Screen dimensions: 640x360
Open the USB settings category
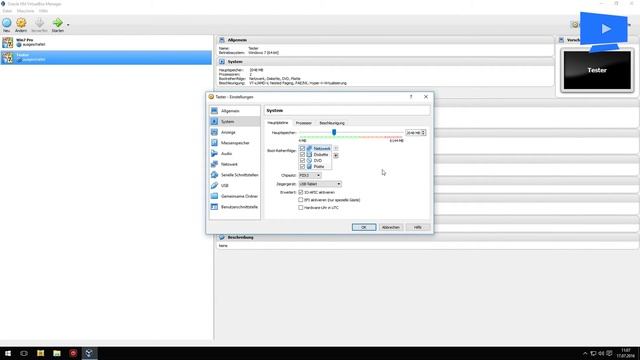coord(235,185)
